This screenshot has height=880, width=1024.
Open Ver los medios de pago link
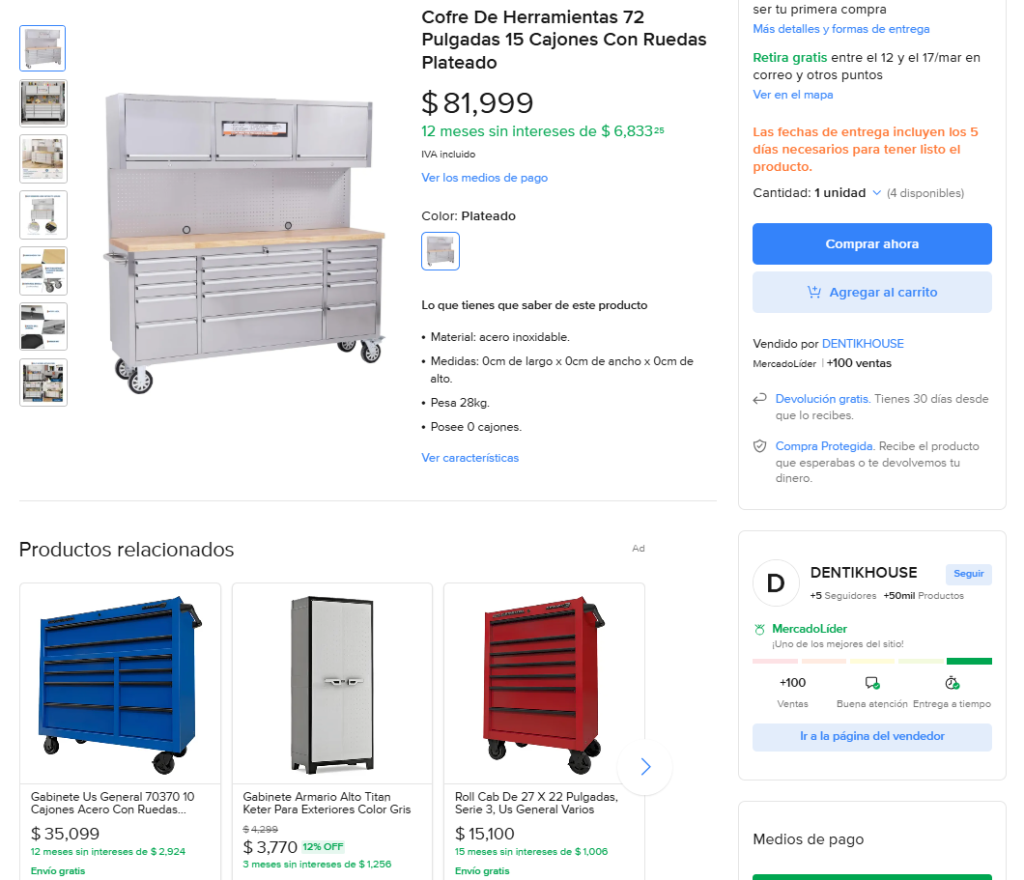click(x=485, y=178)
